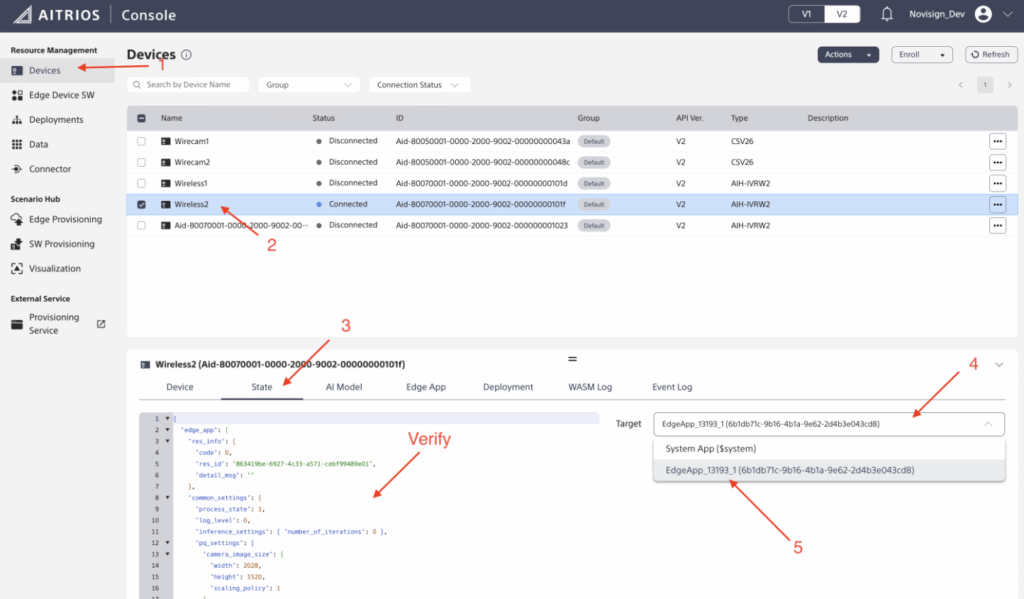Open Edge Device SW sidebar icon

(x=18, y=95)
